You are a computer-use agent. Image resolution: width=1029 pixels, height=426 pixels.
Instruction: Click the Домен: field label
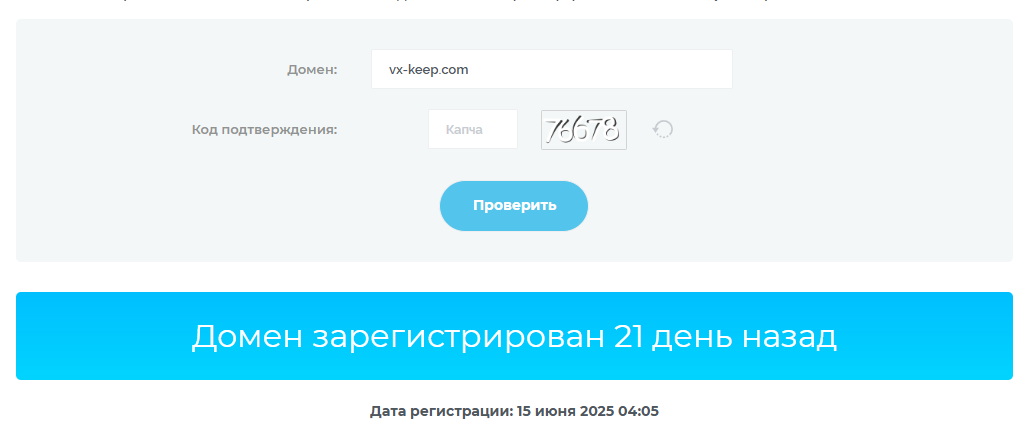(x=312, y=70)
